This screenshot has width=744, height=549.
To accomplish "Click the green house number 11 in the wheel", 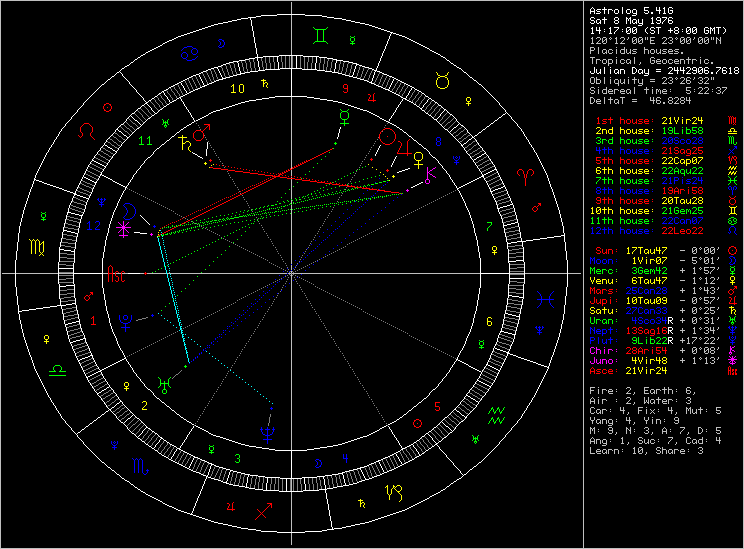I will tap(145, 141).
